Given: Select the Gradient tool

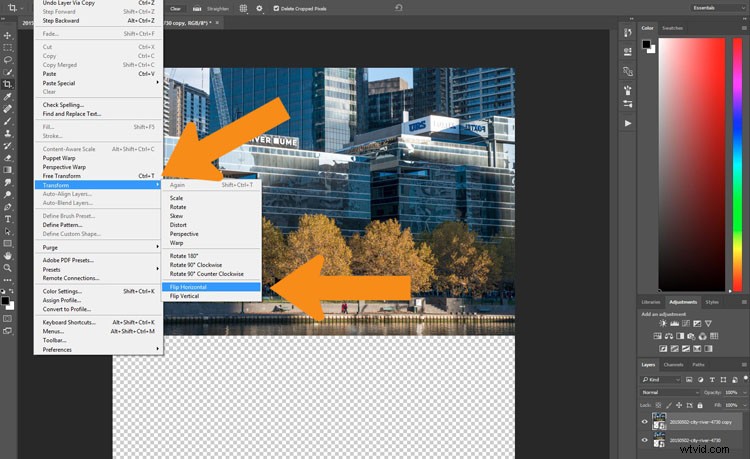Looking at the screenshot, I should (x=8, y=170).
